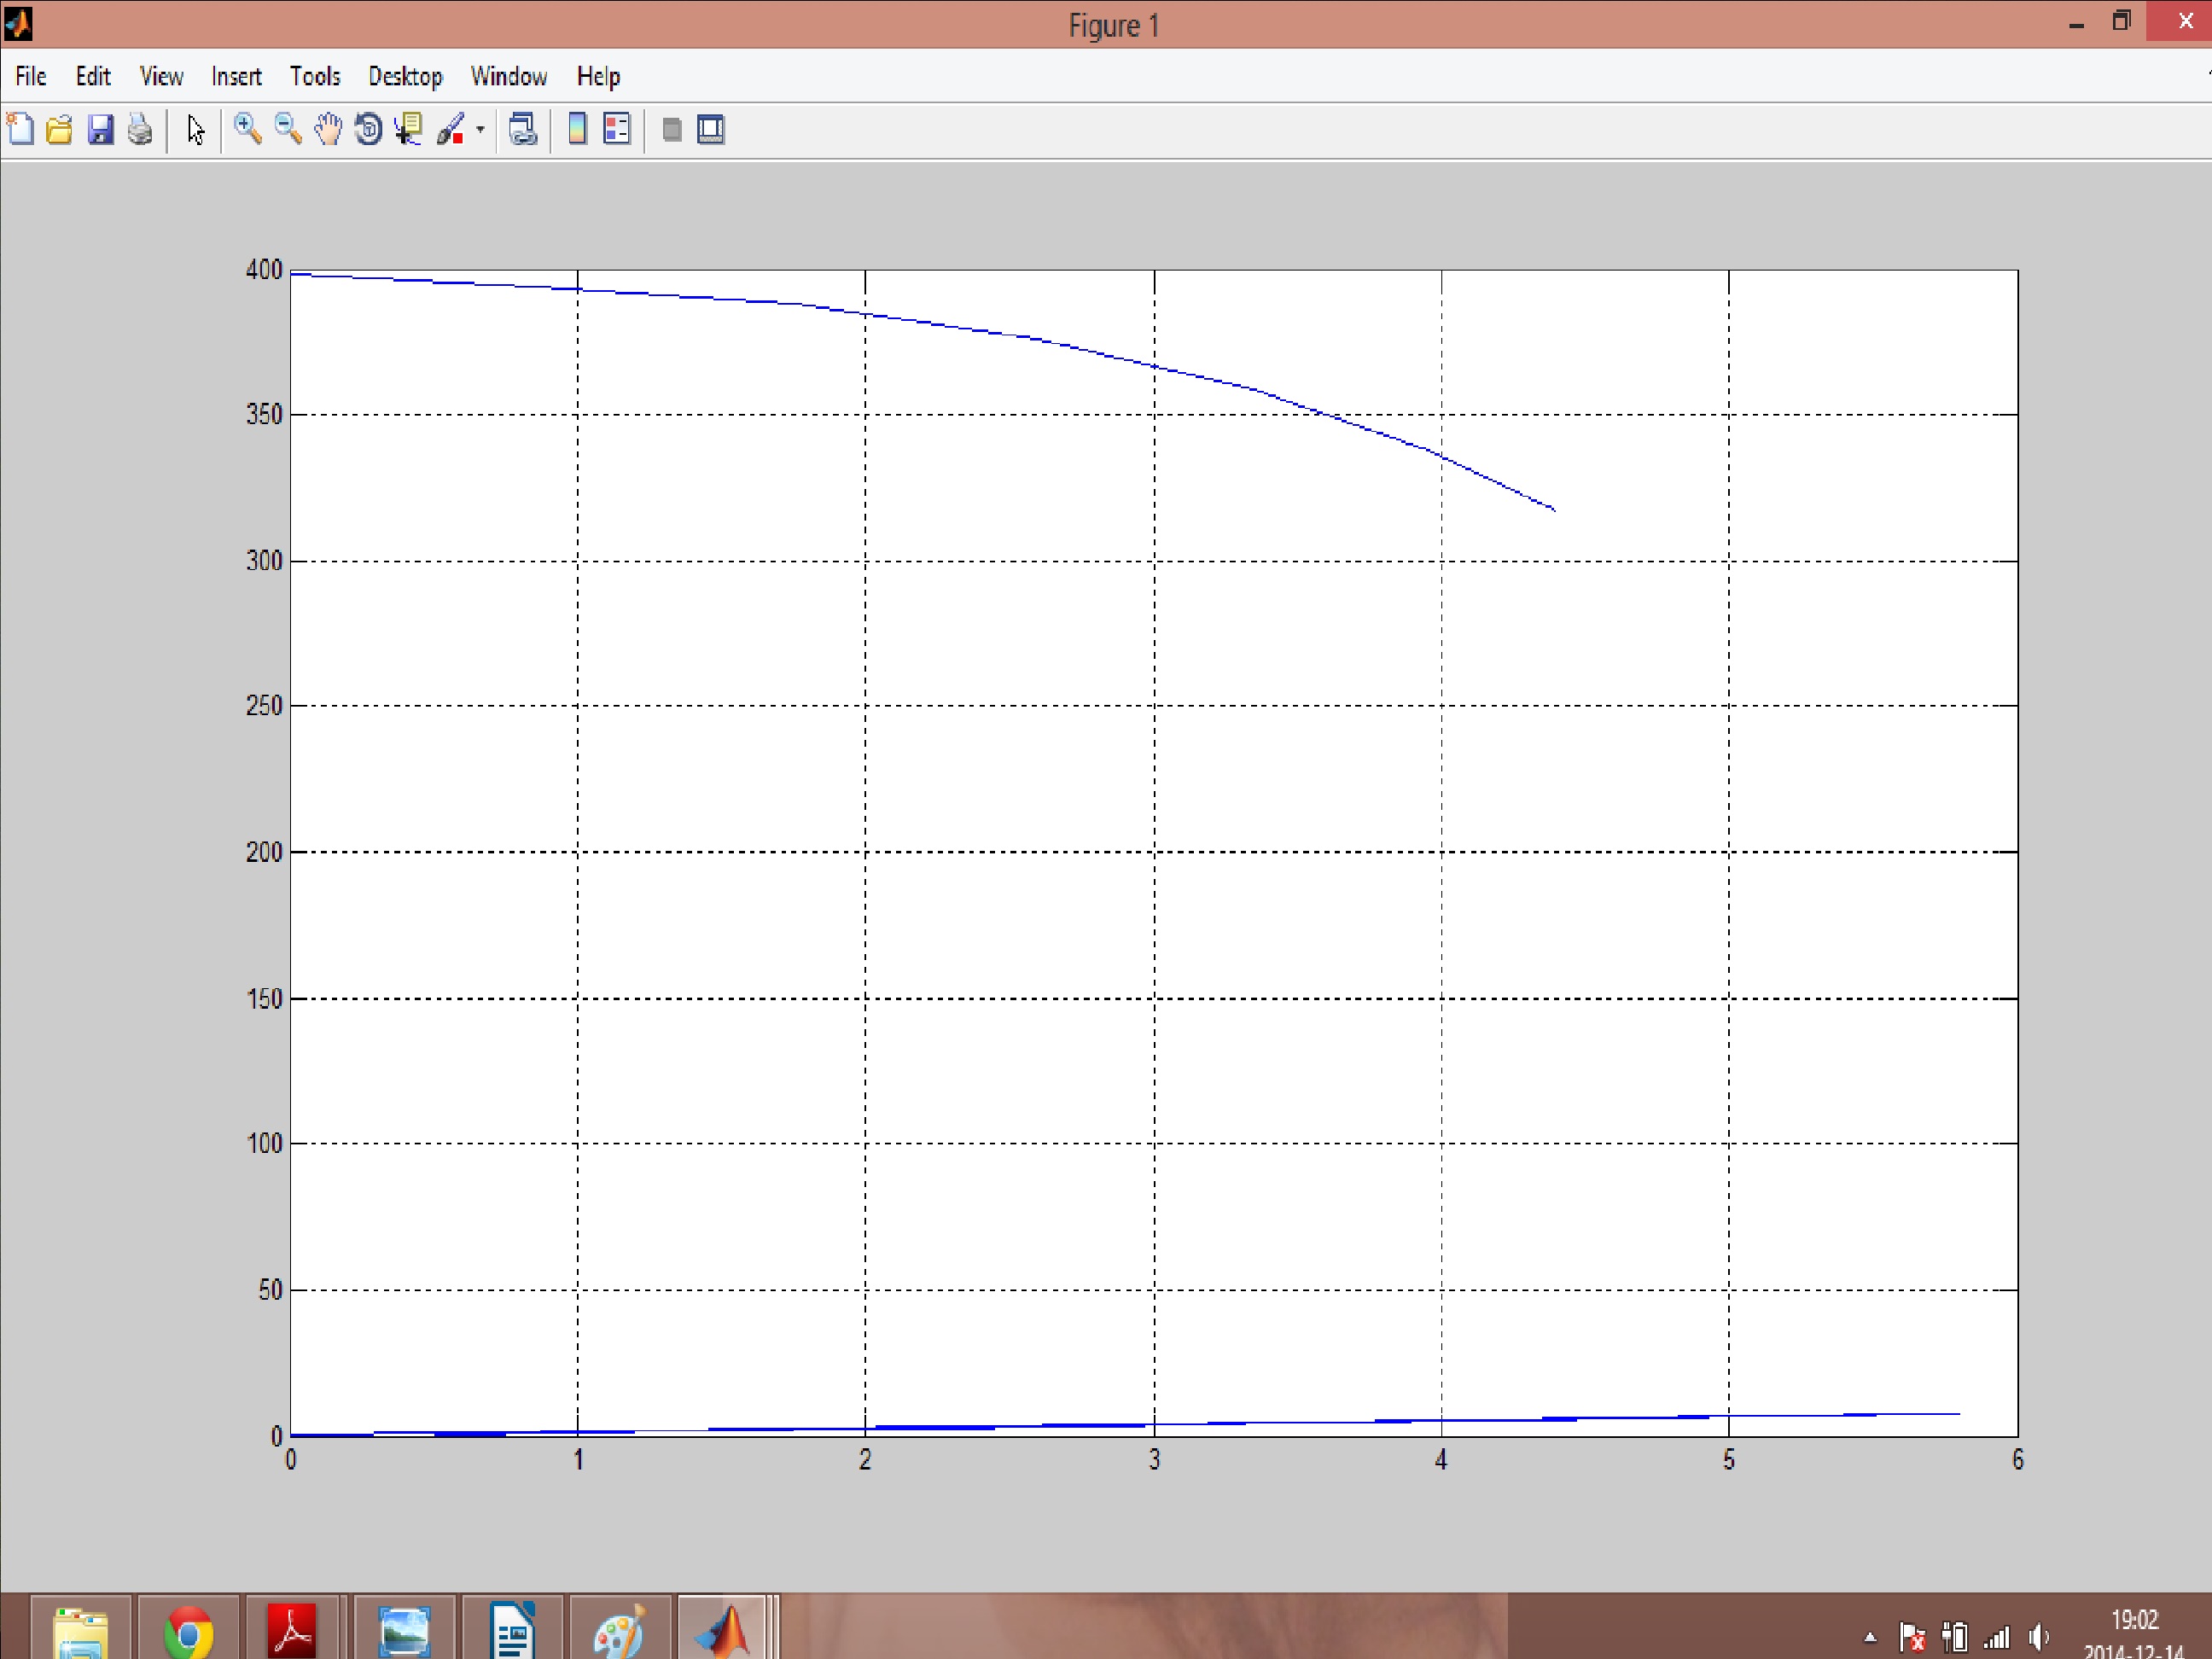Open the Tools menu
The height and width of the screenshot is (1659, 2212).
point(315,77)
